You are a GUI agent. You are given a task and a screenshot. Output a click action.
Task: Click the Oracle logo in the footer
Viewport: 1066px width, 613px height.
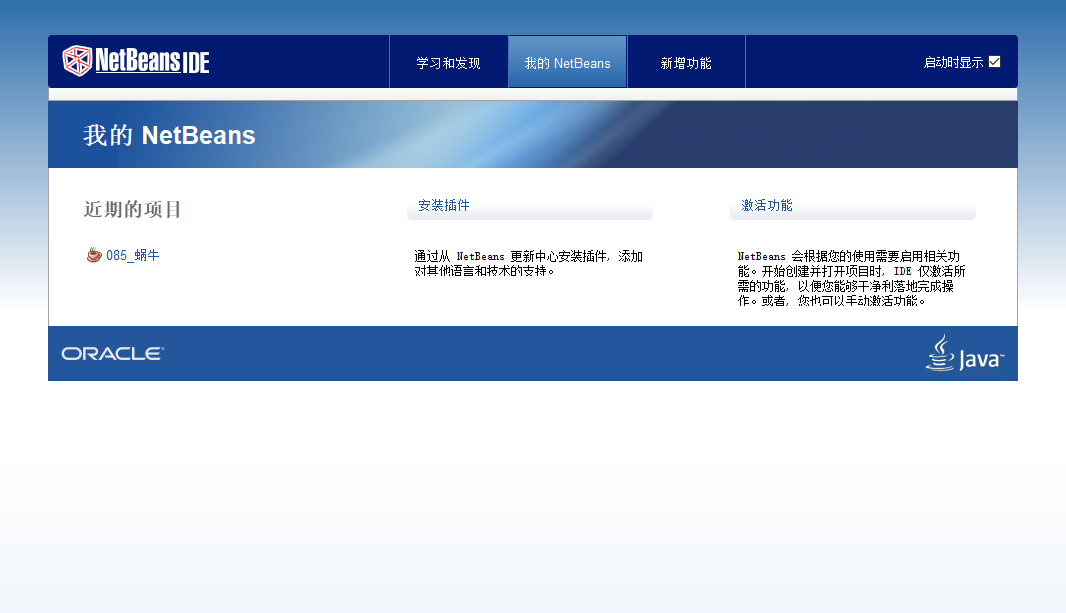point(113,353)
